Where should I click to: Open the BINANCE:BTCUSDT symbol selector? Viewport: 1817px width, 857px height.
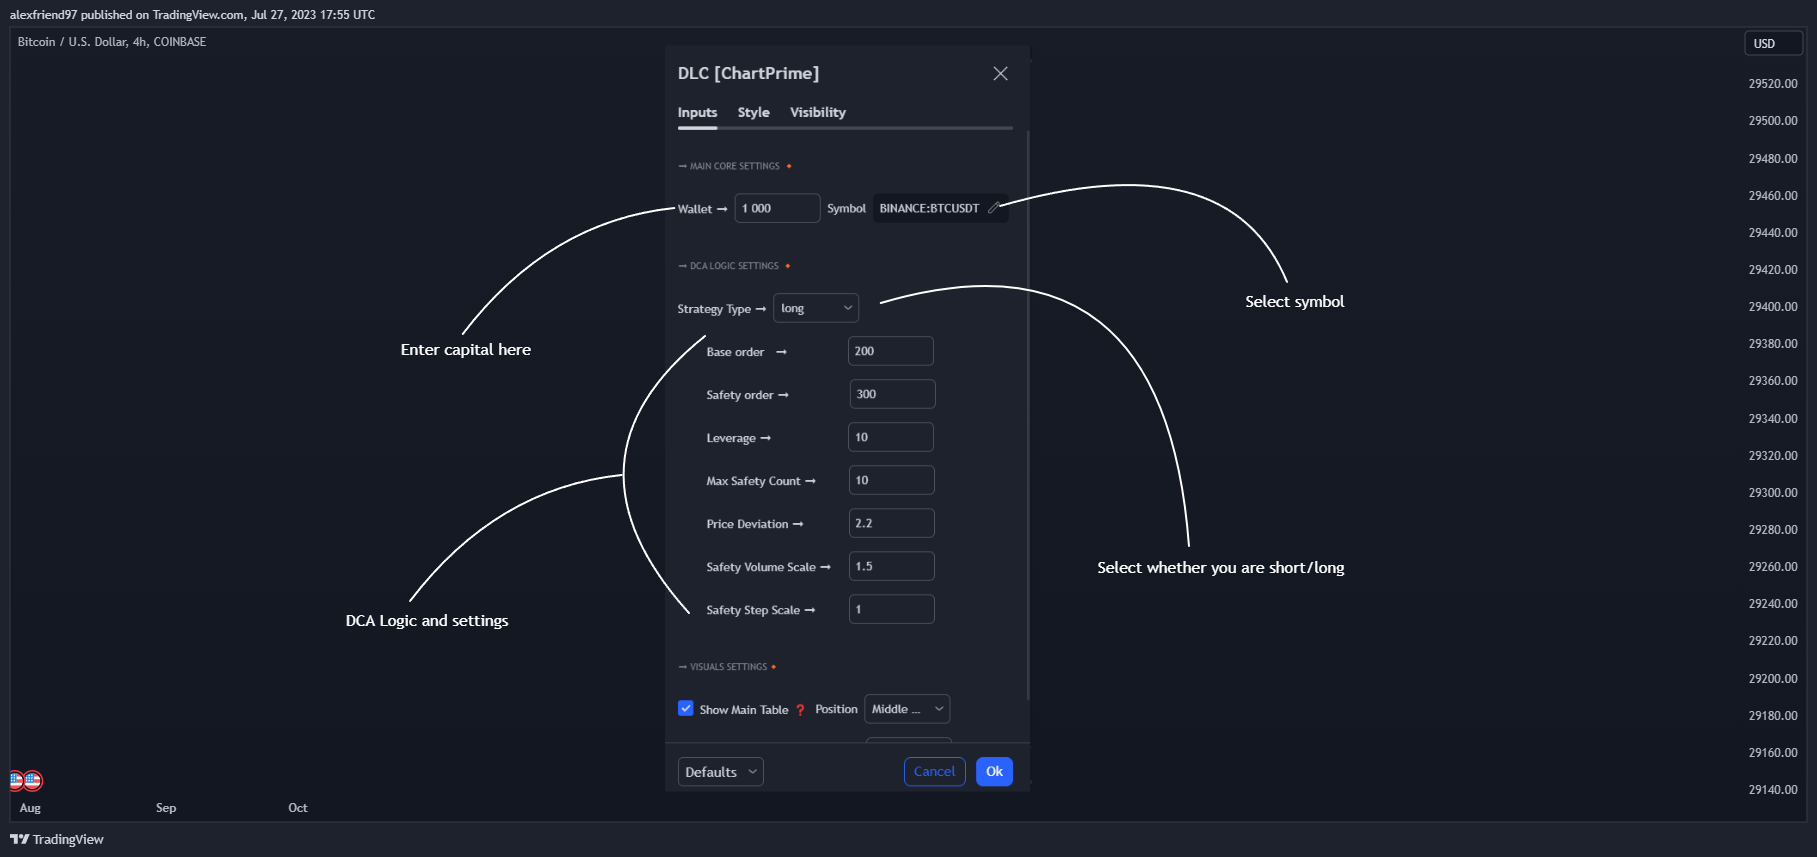point(940,208)
